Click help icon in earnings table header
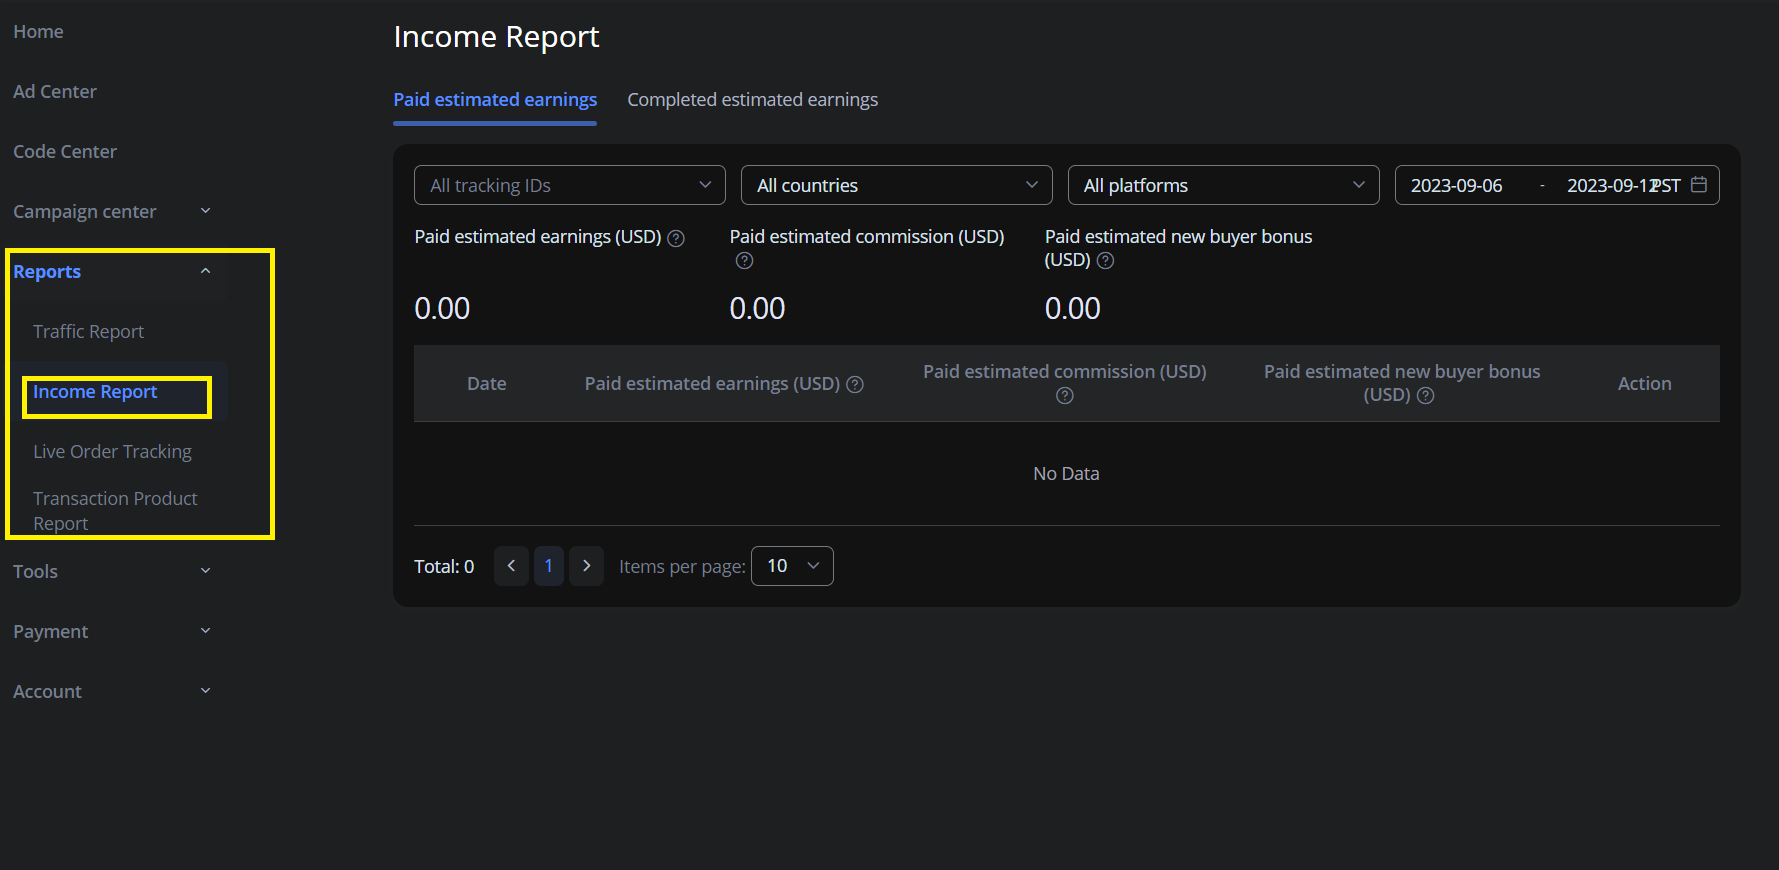1779x870 pixels. point(855,385)
